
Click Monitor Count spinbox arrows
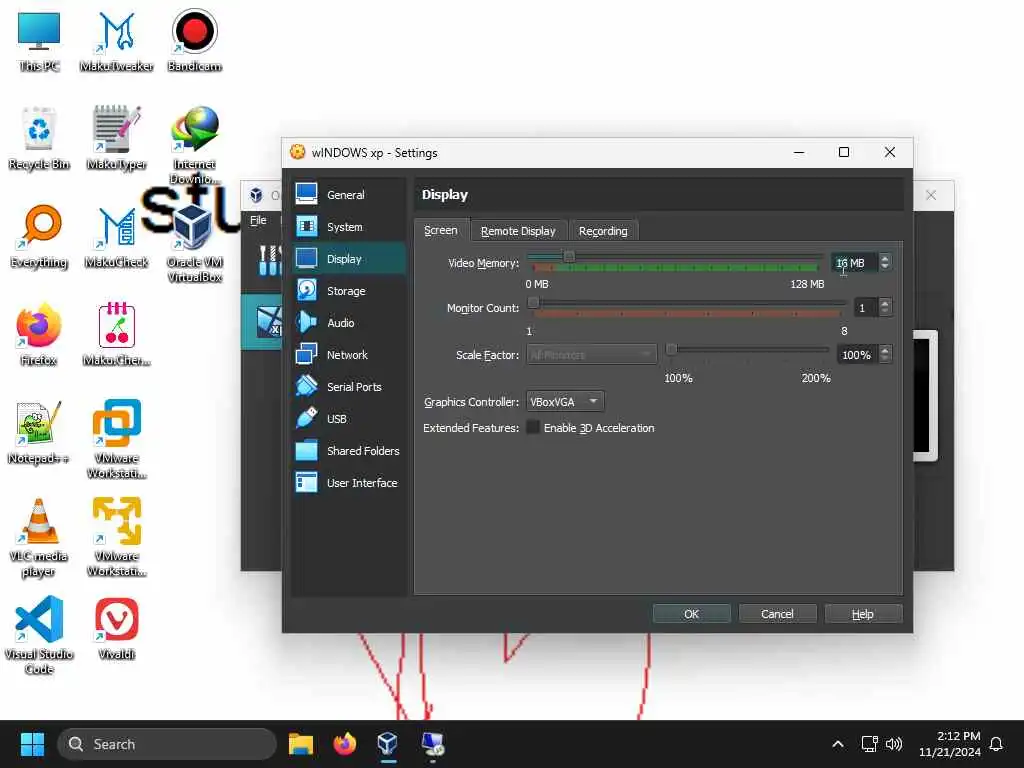[885, 308]
